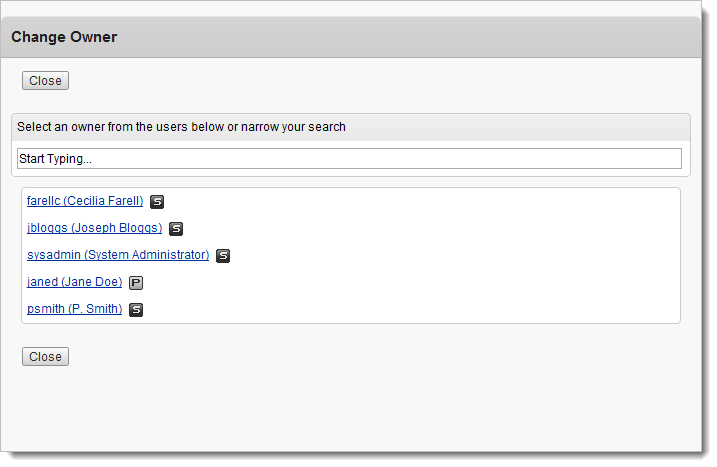Click the S badge beside farellc
This screenshot has height=467, width=717.
[x=157, y=202]
